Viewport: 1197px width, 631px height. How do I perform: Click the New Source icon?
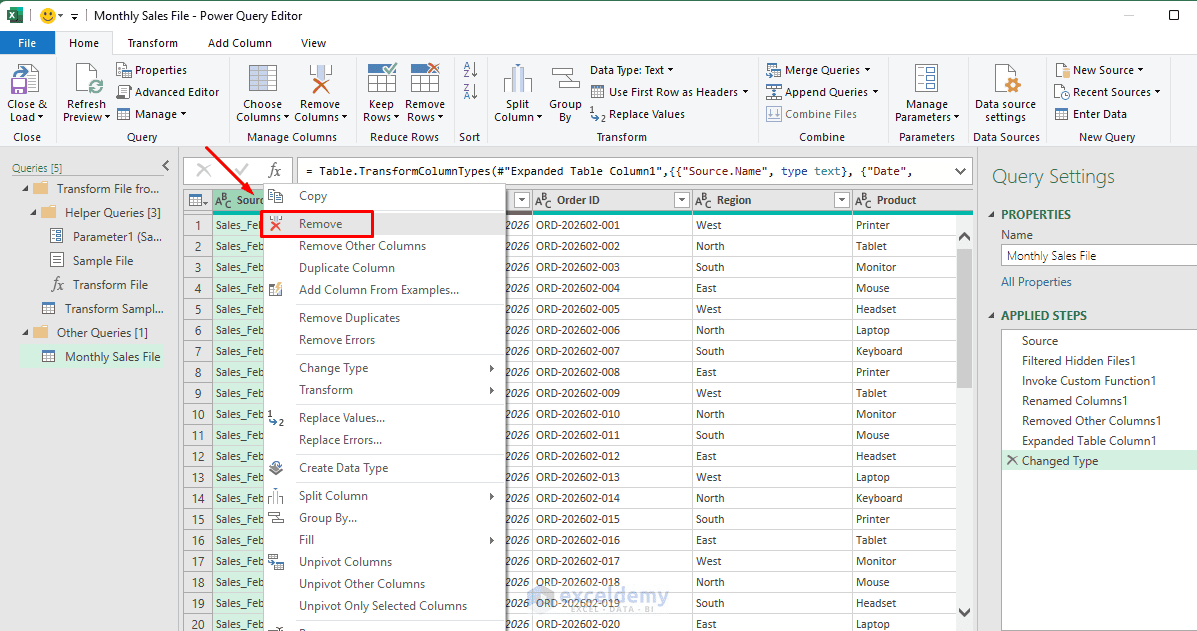coord(1062,69)
